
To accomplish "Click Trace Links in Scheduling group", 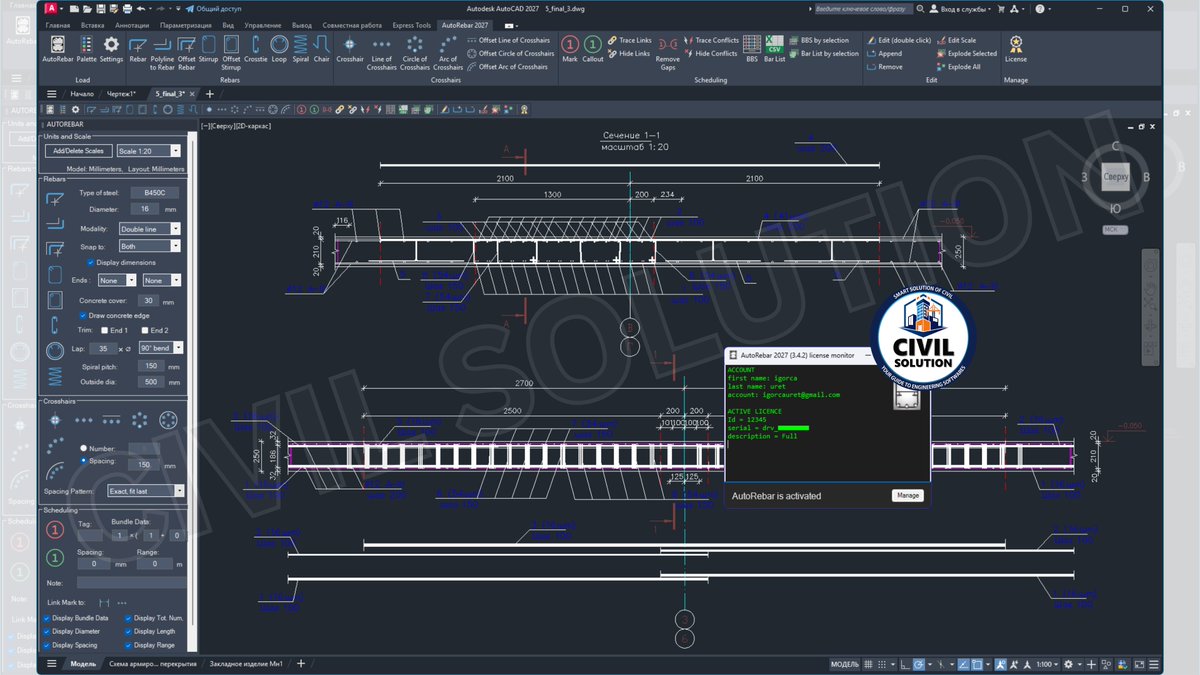I will click(x=628, y=41).
